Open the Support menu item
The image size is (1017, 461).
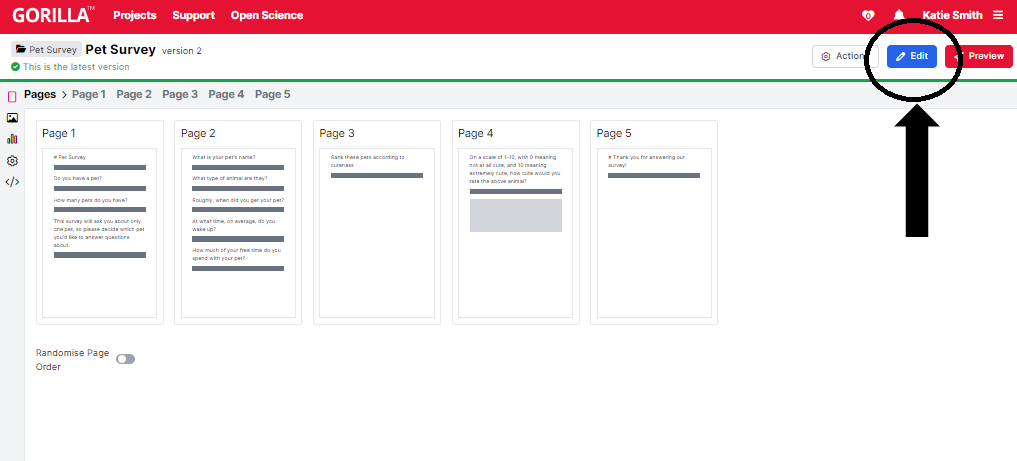[193, 15]
